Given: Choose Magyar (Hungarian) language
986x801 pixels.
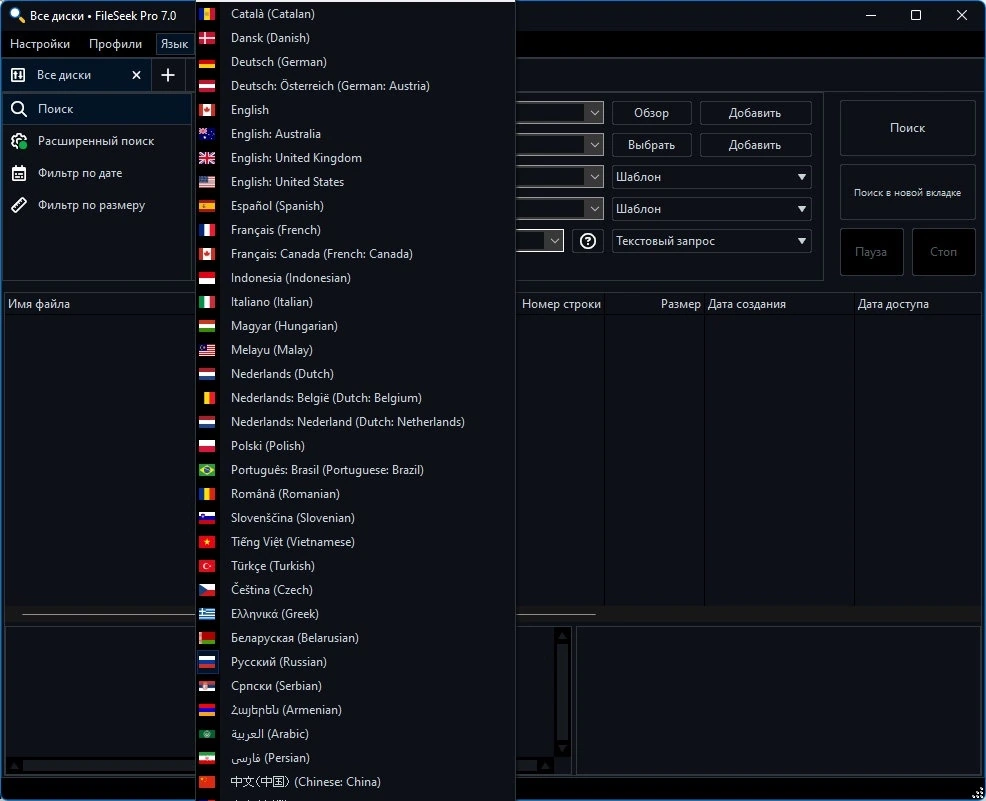Looking at the screenshot, I should (x=355, y=326).
